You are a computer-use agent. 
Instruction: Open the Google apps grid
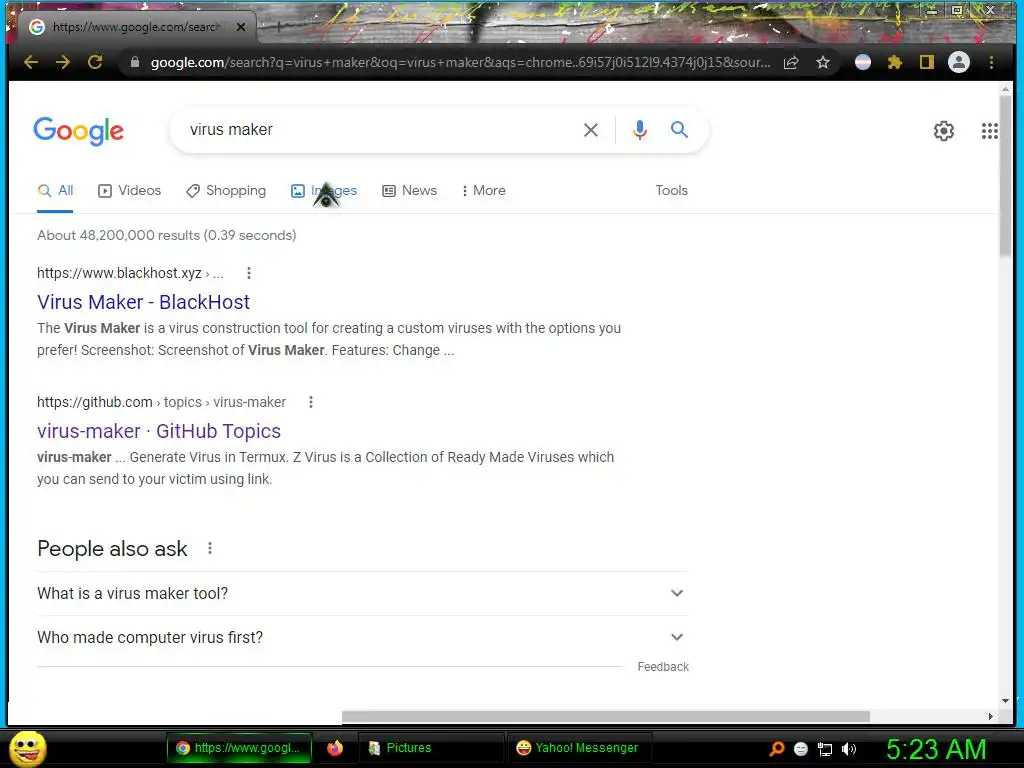[989, 131]
